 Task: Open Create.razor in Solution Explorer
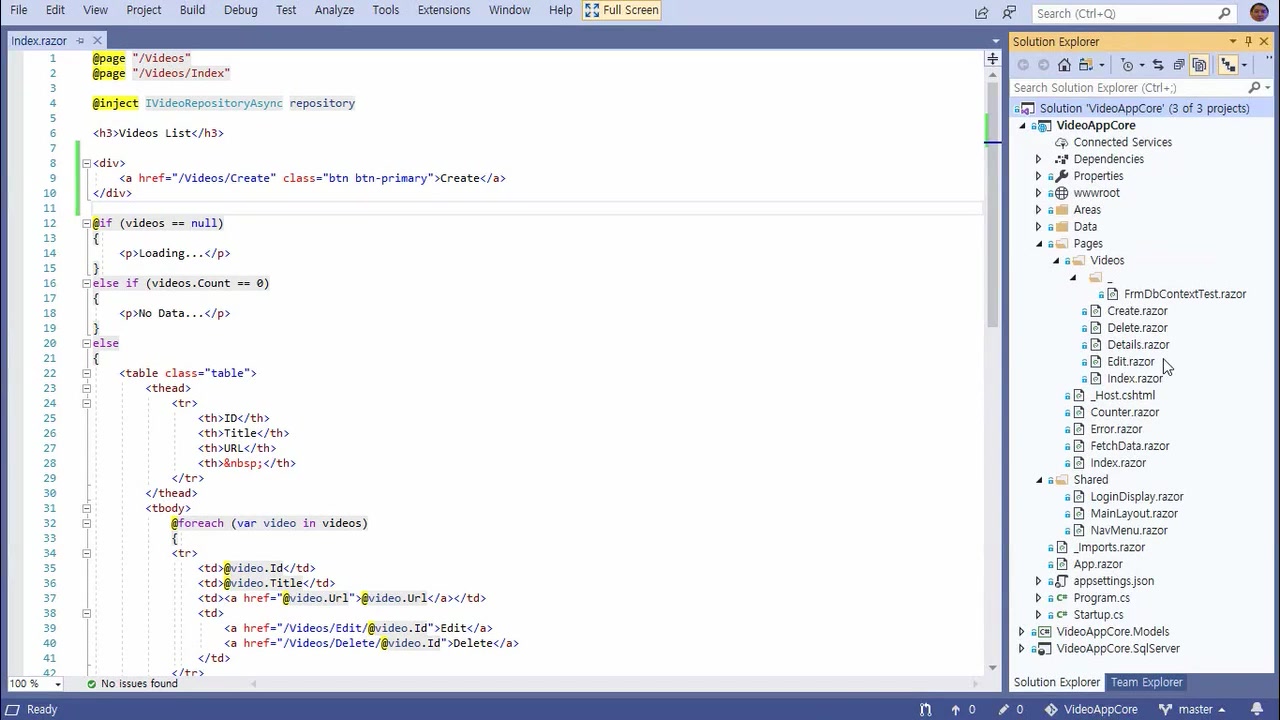[1137, 311]
